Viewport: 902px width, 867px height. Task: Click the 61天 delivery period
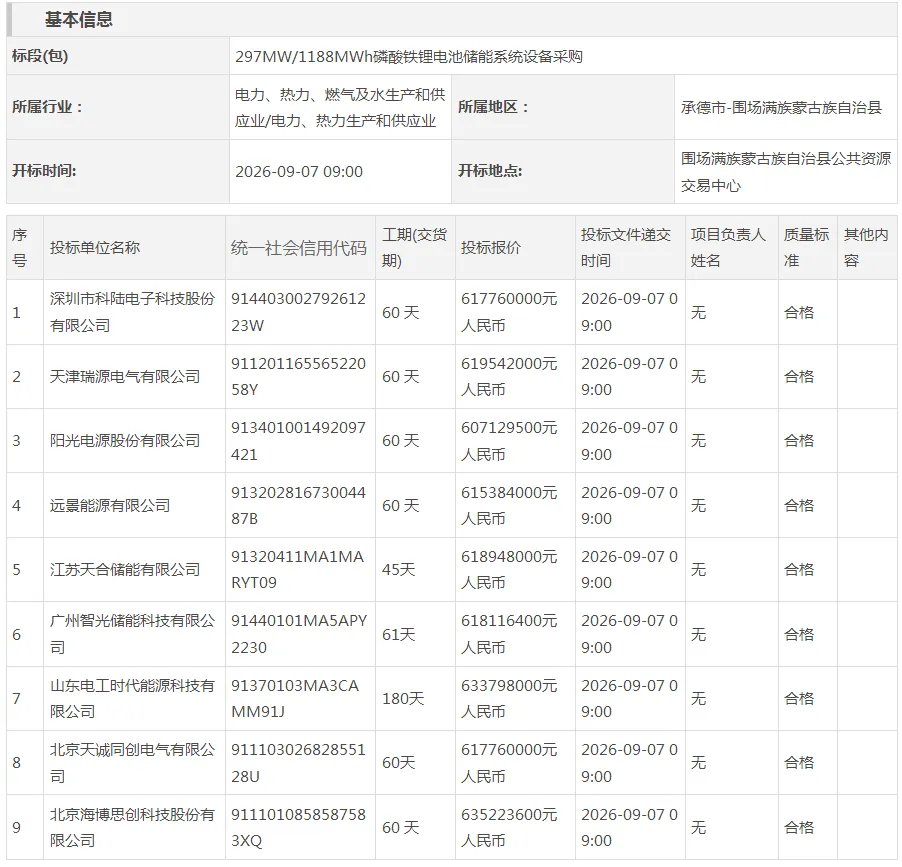pyautogui.click(x=399, y=635)
